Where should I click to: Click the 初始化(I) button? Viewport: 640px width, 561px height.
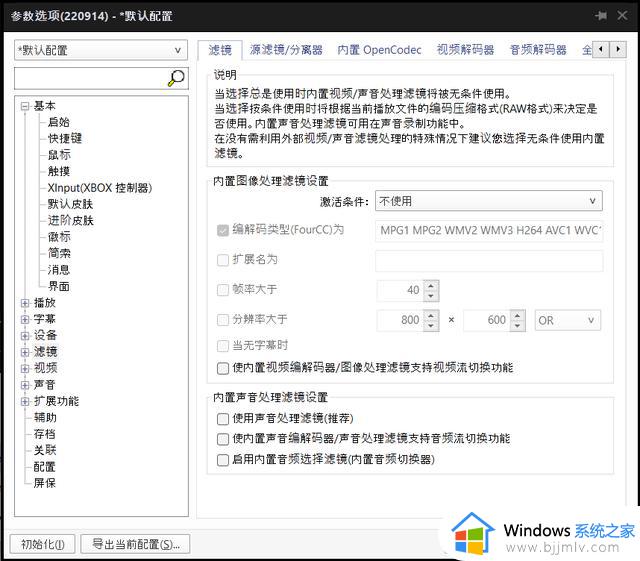42,544
